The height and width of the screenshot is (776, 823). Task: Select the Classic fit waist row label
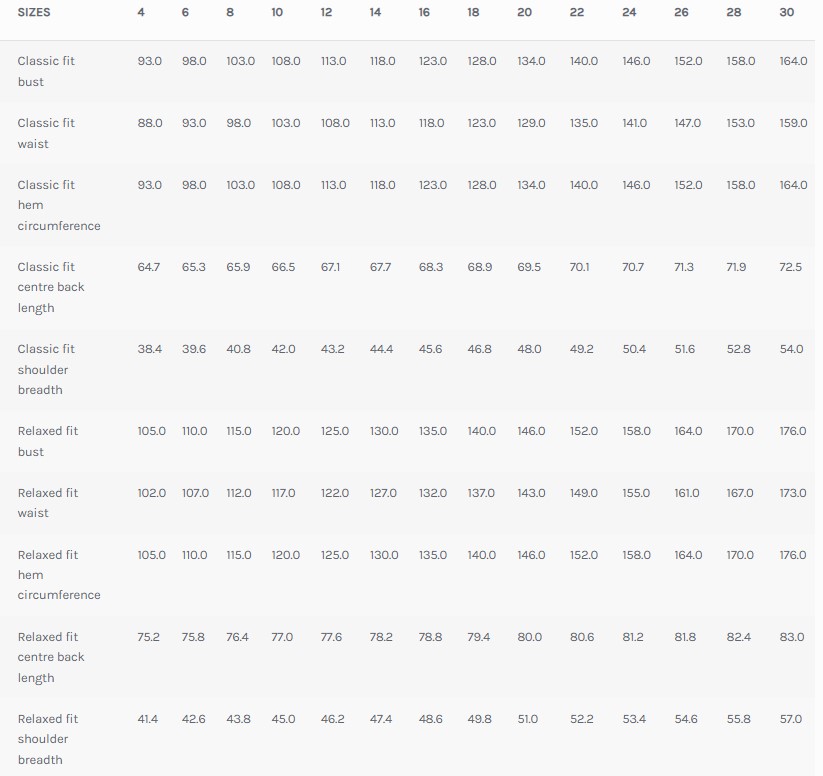click(46, 133)
